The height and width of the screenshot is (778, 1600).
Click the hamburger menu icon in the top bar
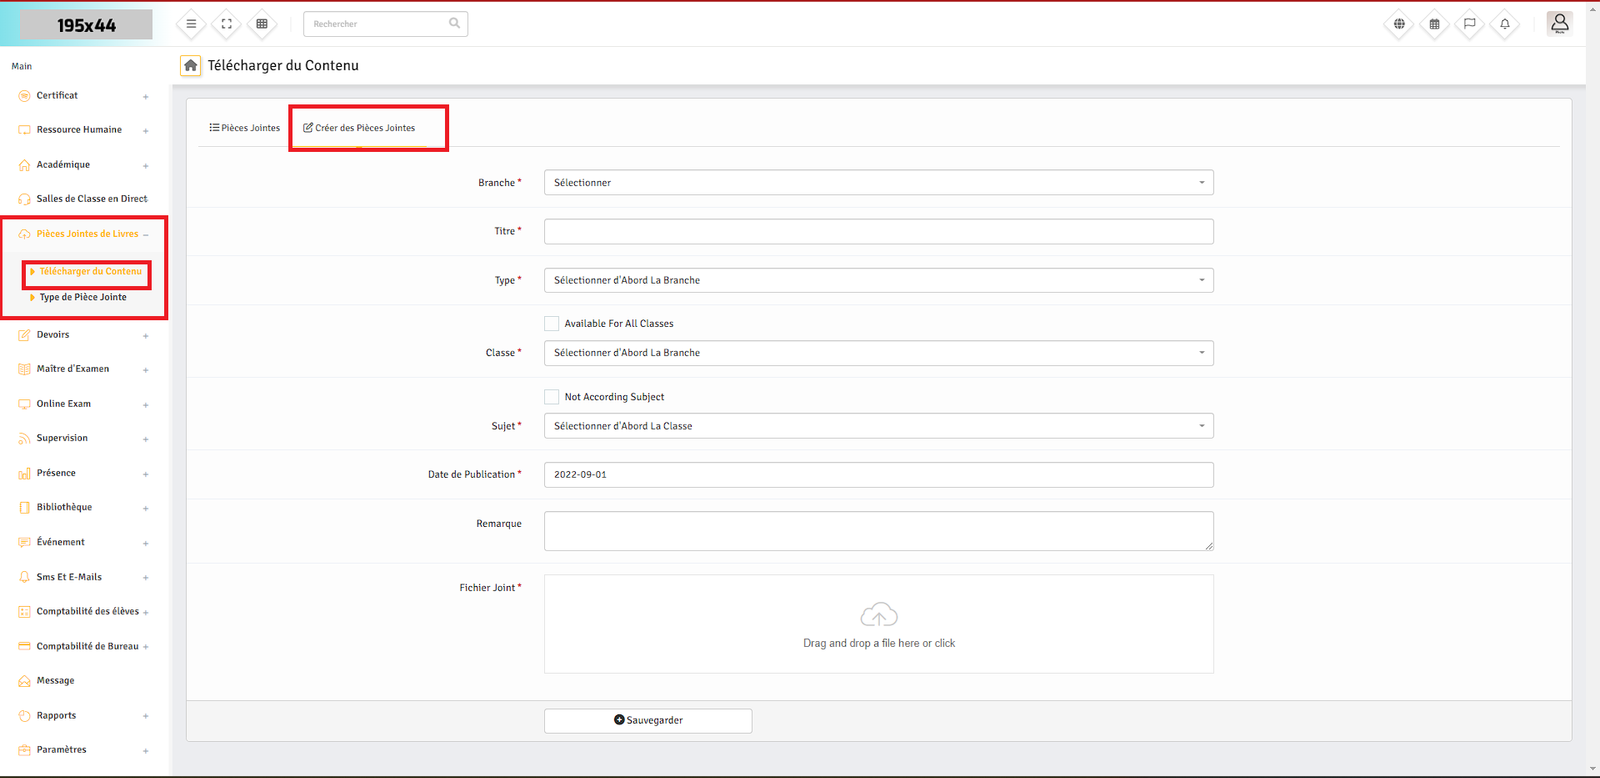point(191,24)
